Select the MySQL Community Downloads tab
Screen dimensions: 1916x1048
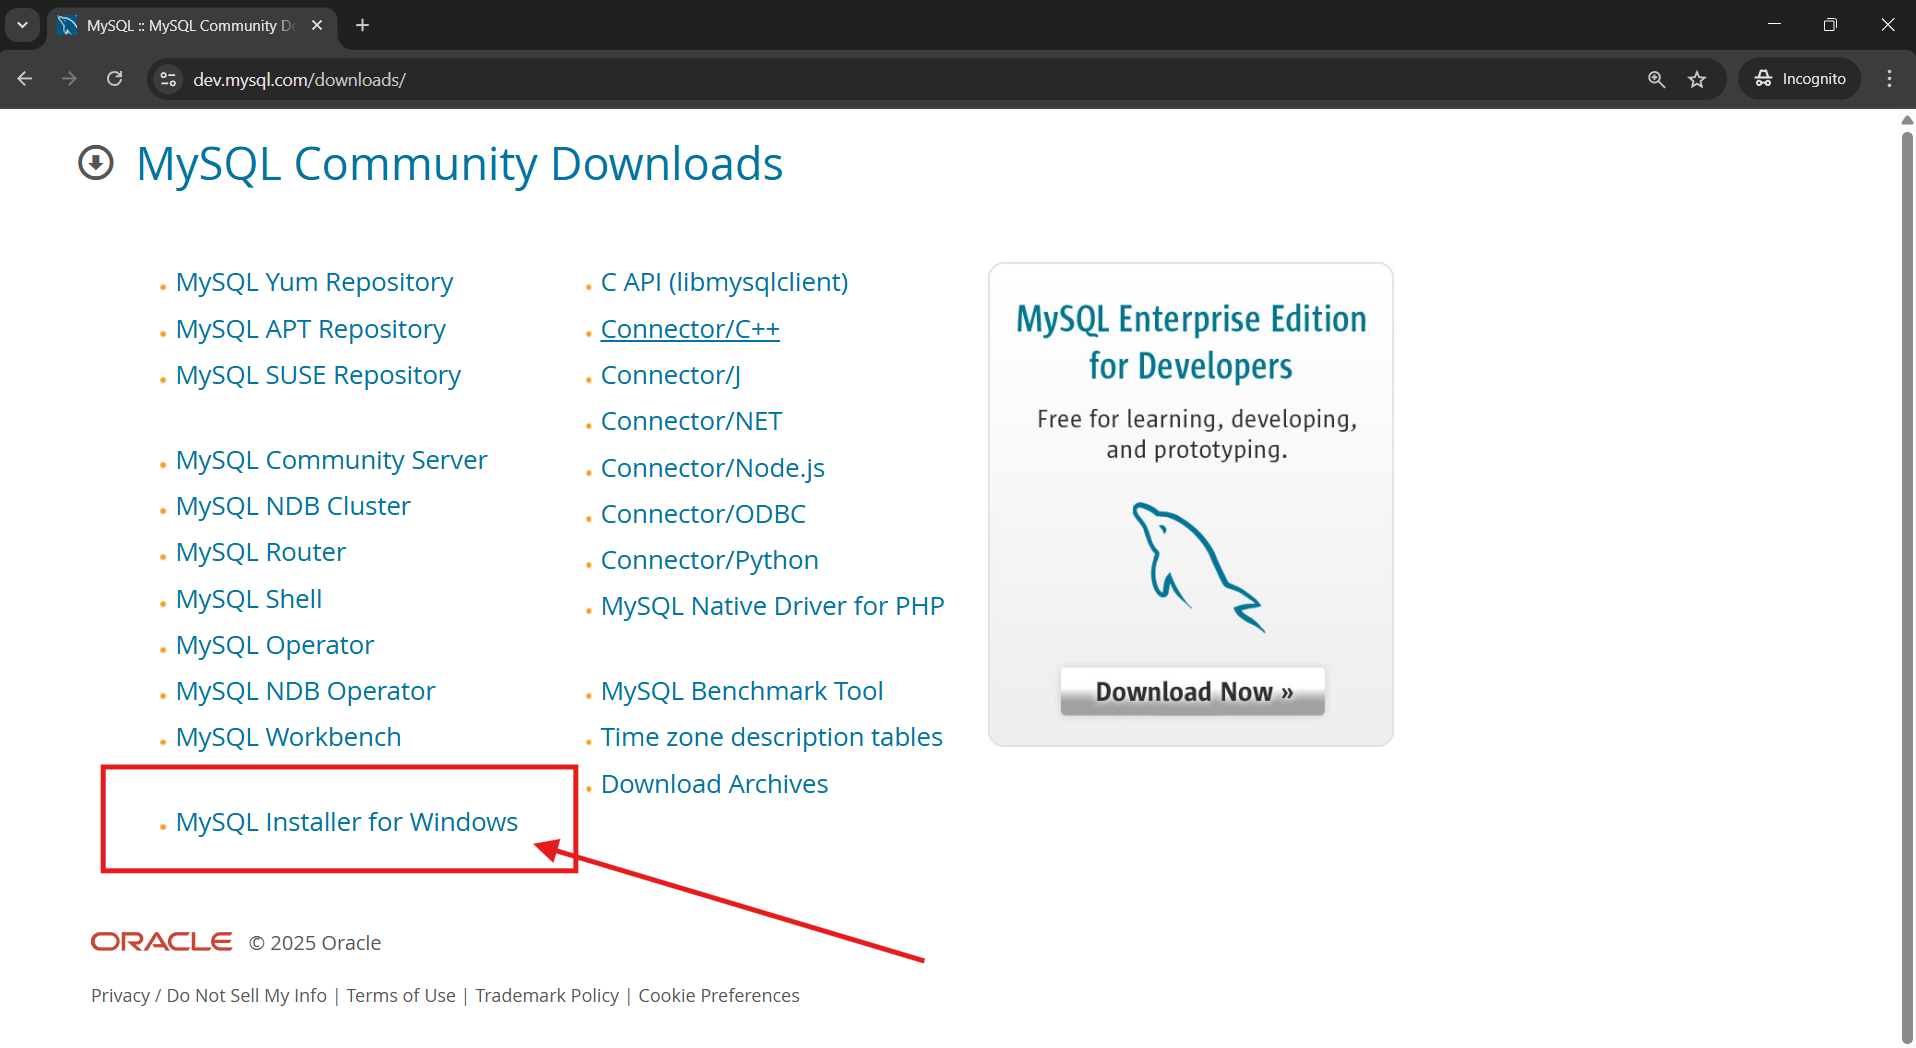click(190, 25)
